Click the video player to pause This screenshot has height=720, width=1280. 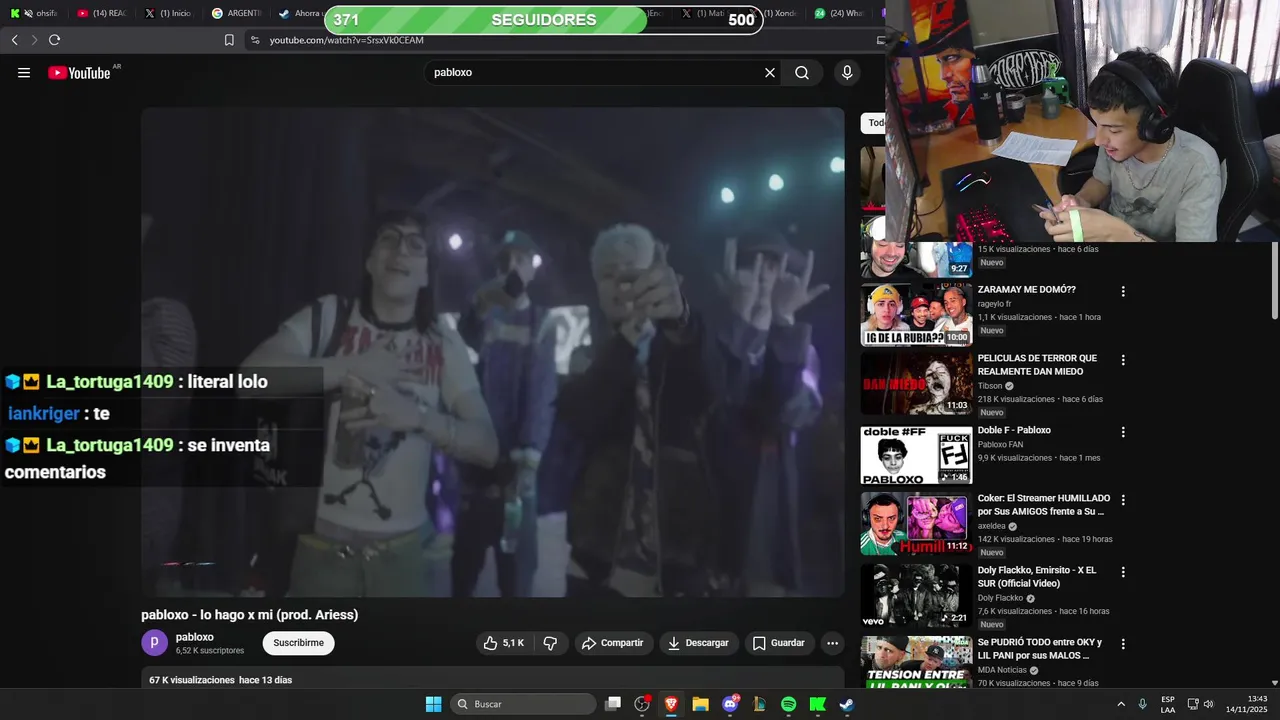coord(493,352)
